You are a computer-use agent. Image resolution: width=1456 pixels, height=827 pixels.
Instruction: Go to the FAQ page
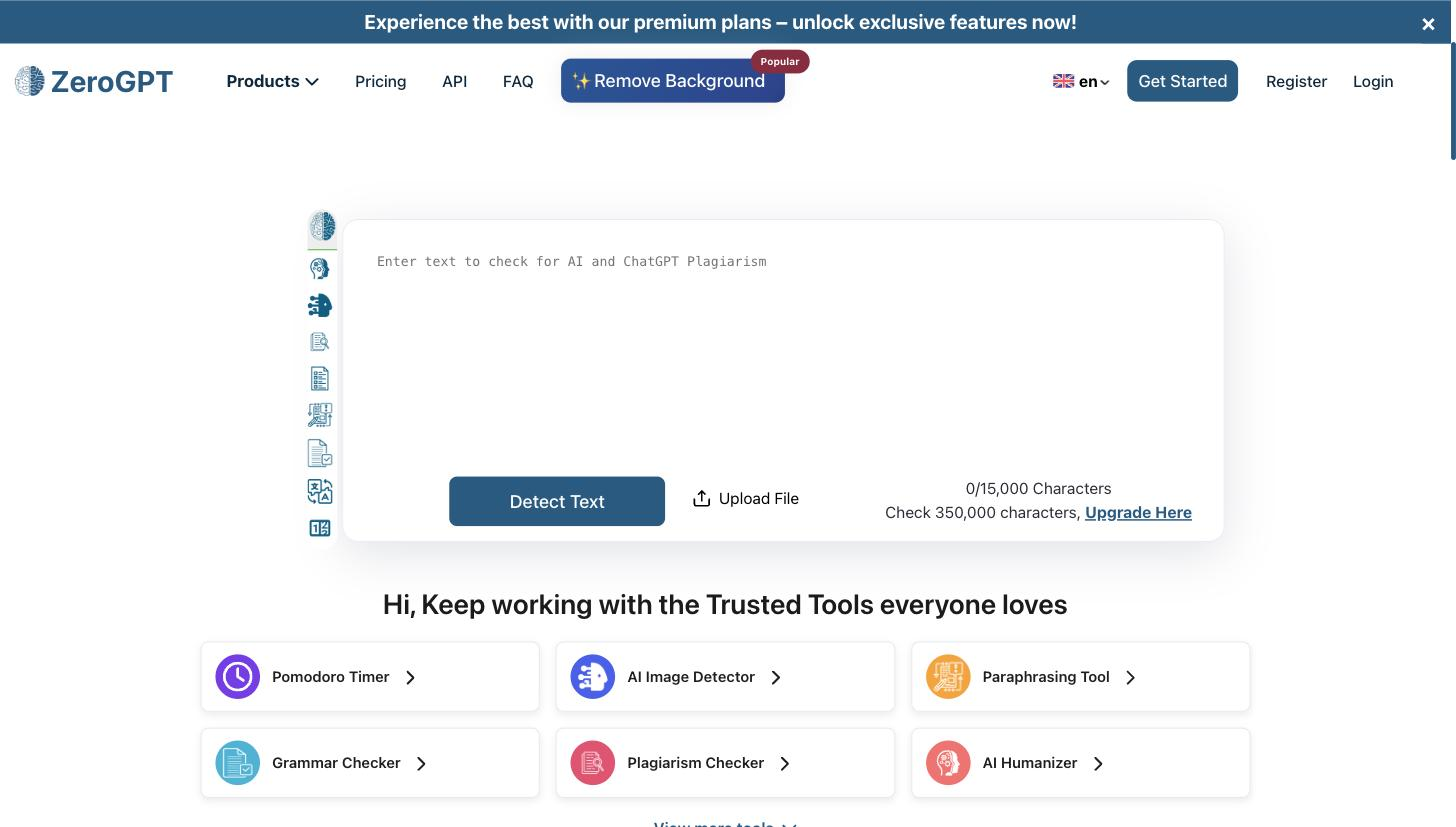[518, 81]
